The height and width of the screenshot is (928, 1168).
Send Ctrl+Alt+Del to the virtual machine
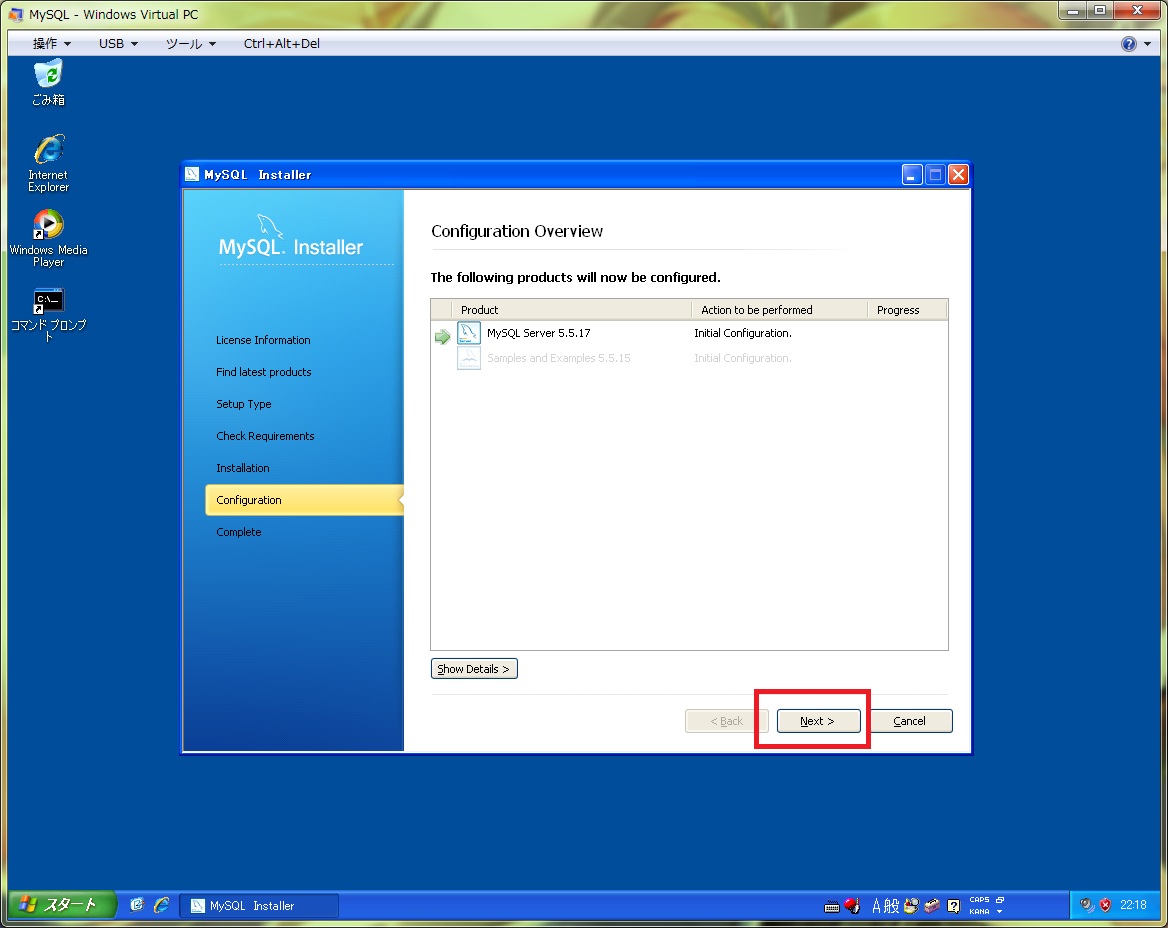click(282, 43)
